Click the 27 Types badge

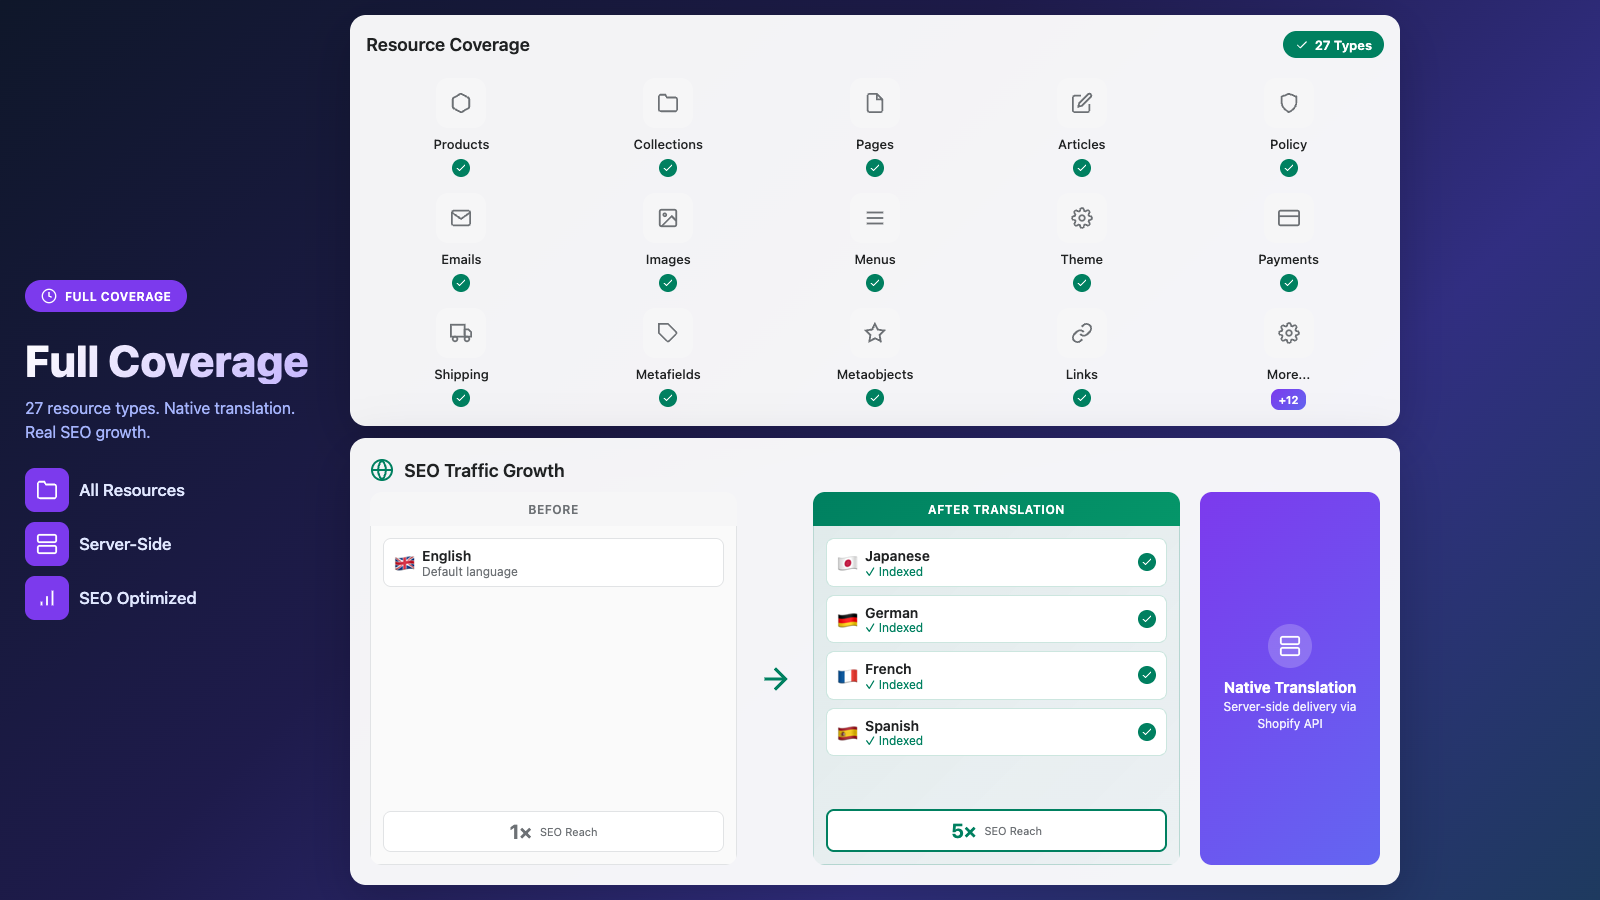click(x=1333, y=45)
